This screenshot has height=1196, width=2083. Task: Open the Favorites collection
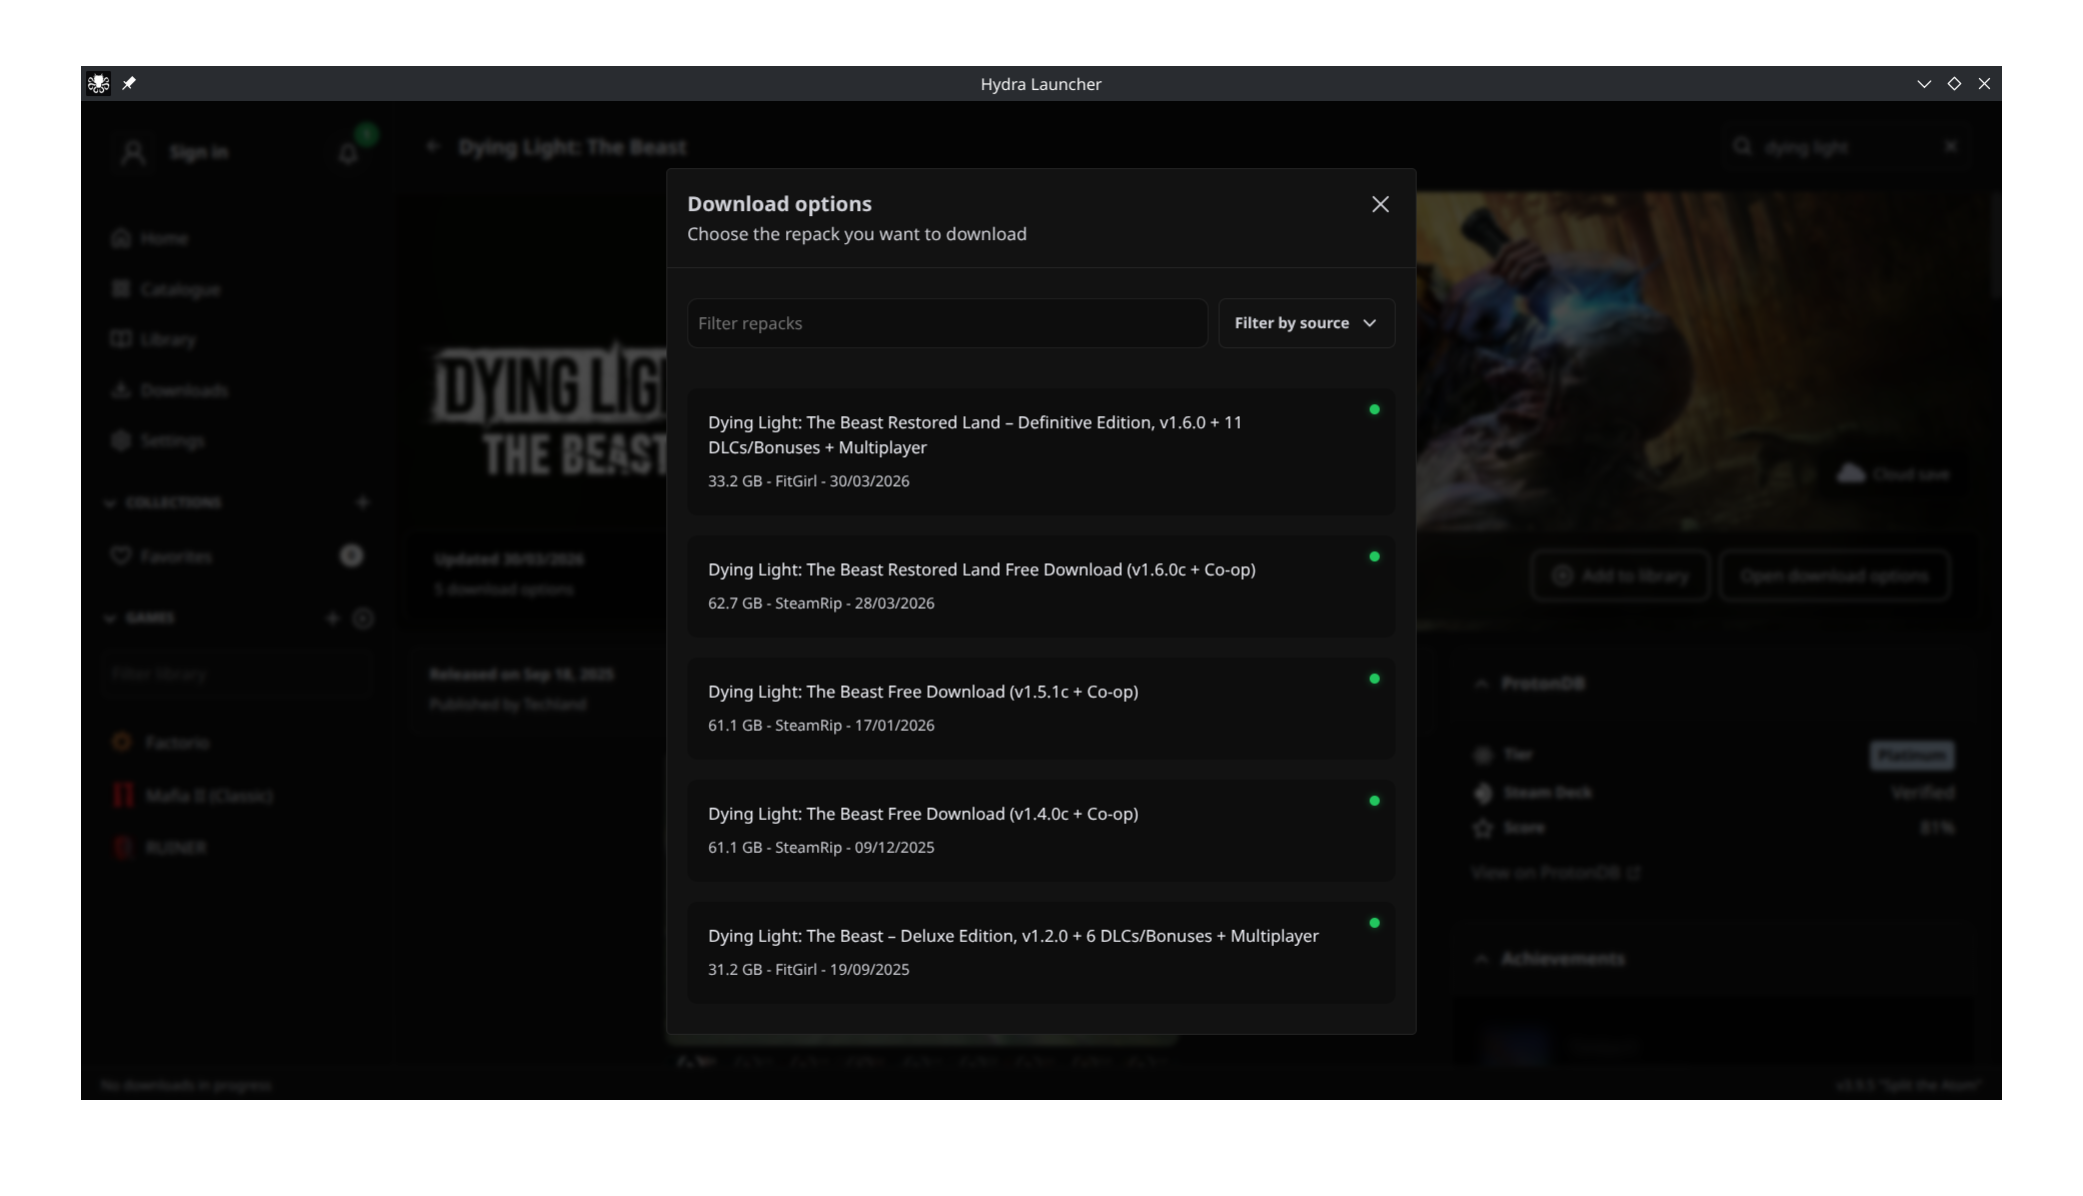(177, 556)
